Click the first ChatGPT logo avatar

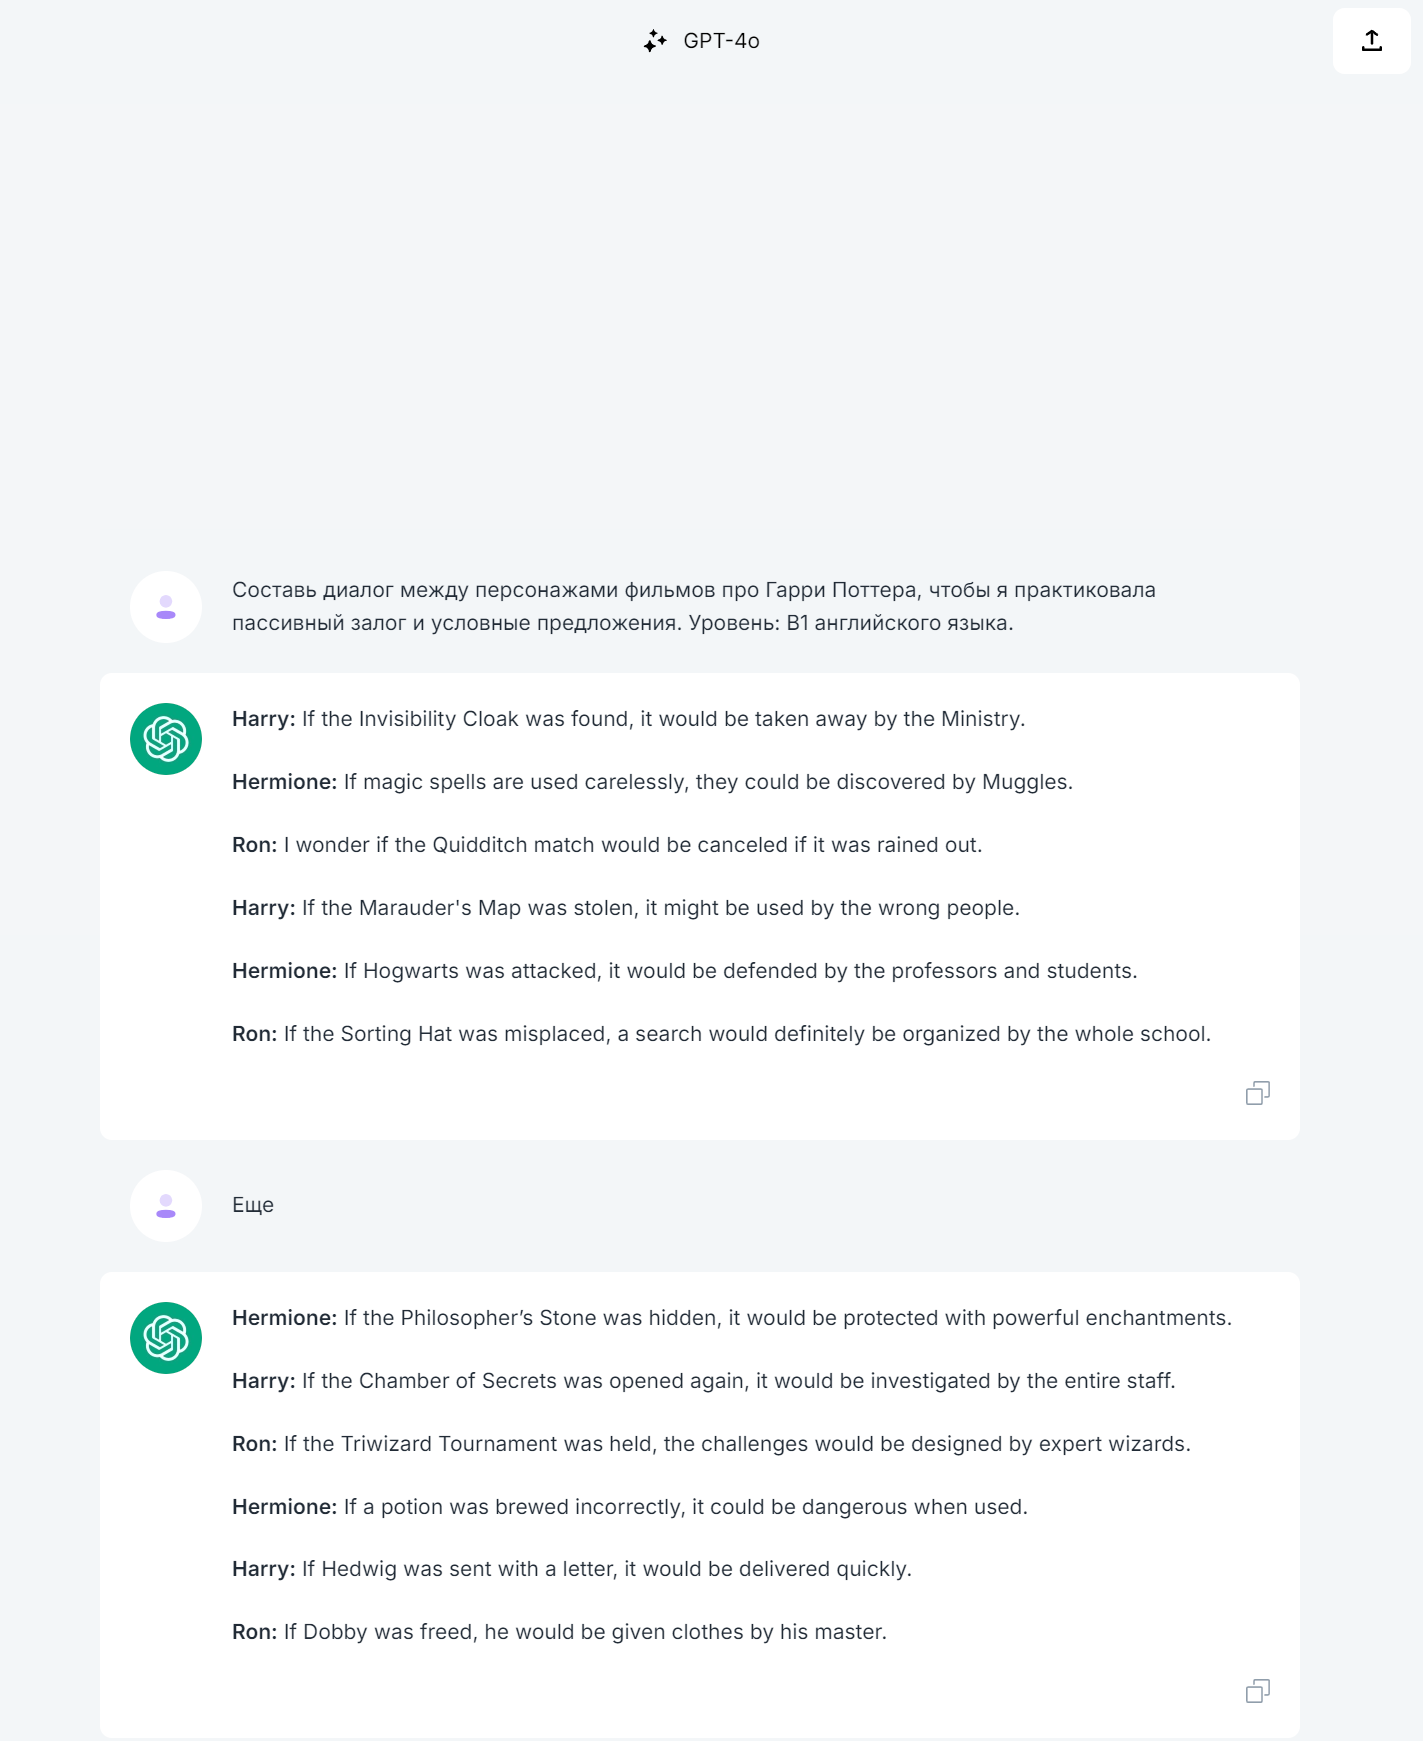[x=166, y=739]
